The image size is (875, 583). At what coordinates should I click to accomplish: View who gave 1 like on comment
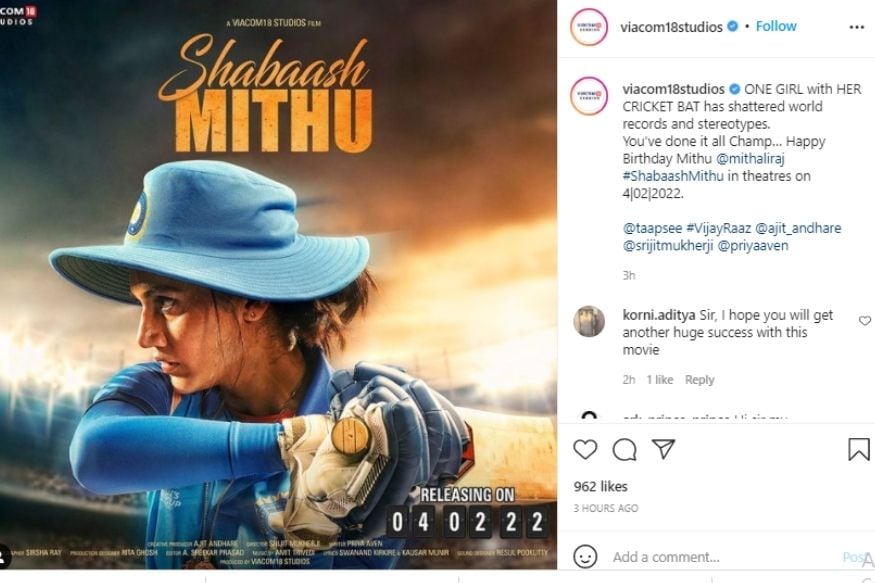(660, 380)
